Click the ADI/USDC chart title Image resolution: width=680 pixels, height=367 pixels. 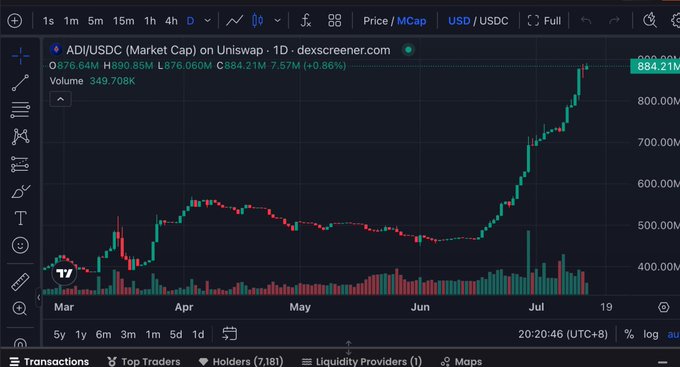228,50
